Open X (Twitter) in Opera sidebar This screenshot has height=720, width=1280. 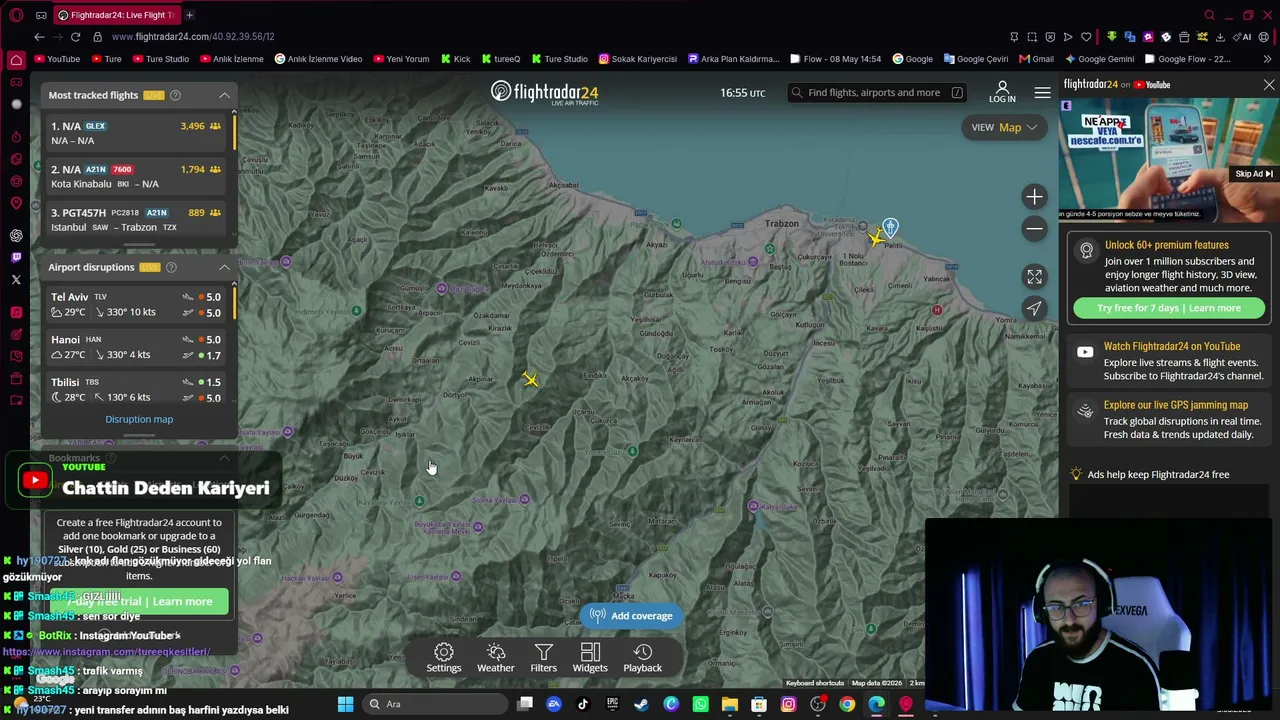(x=16, y=280)
